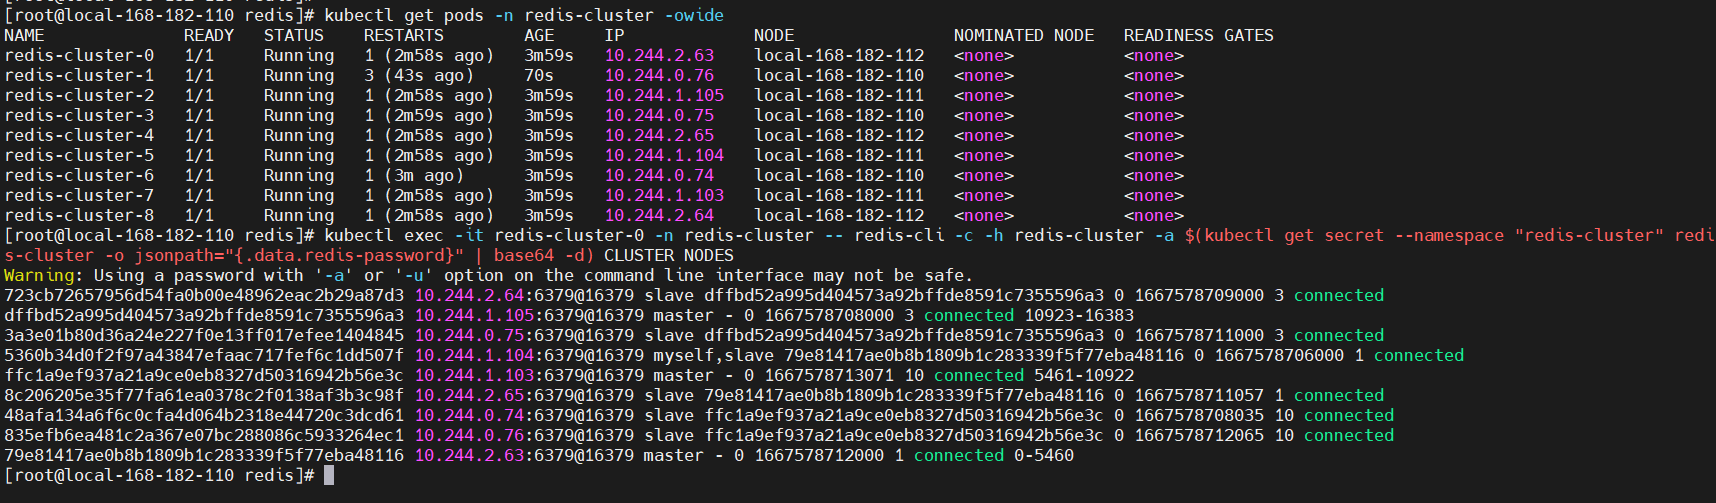
Task: Click pod IP 10.244.1.105 in pods table
Action: tap(664, 95)
